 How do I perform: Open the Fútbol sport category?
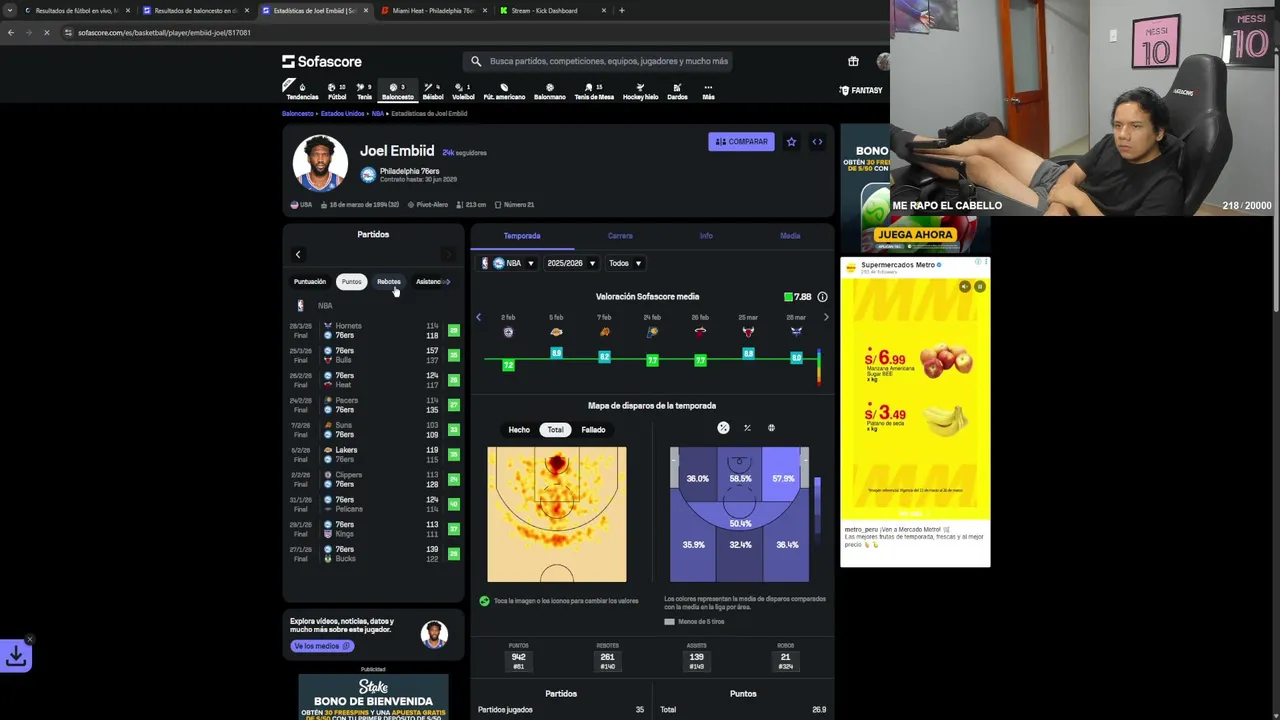[x=337, y=91]
